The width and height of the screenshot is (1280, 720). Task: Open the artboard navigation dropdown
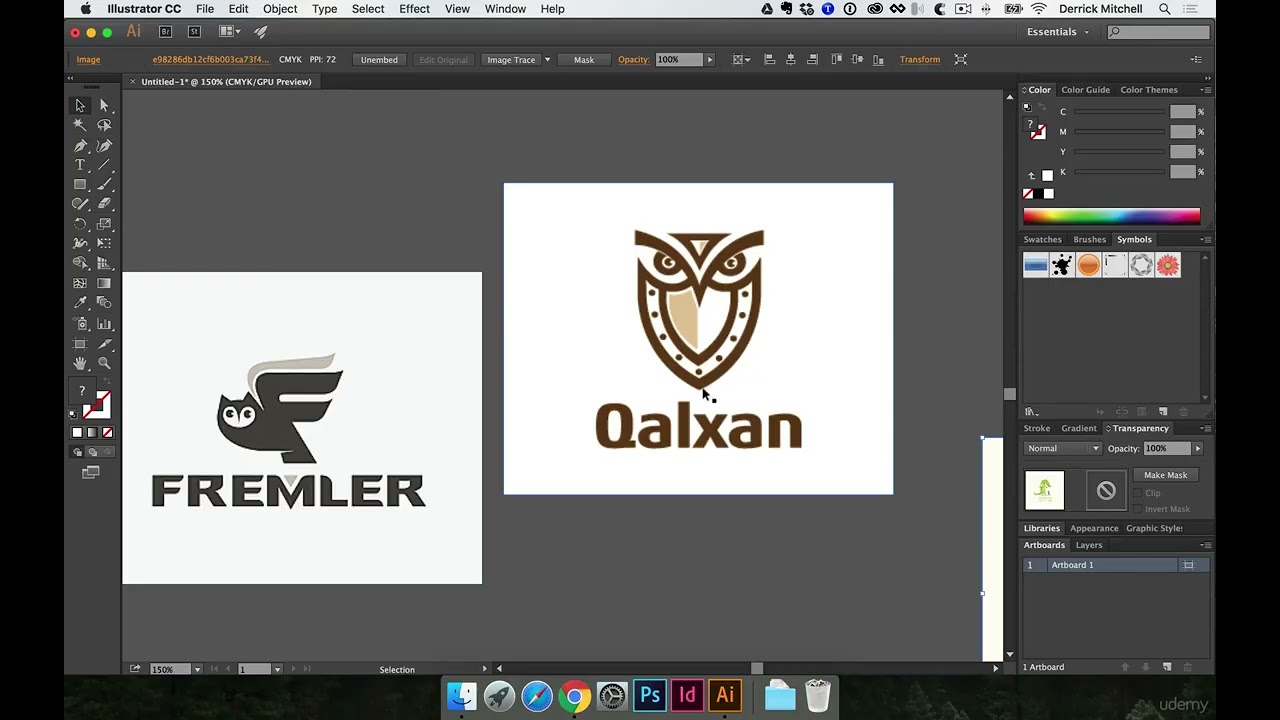pos(277,669)
